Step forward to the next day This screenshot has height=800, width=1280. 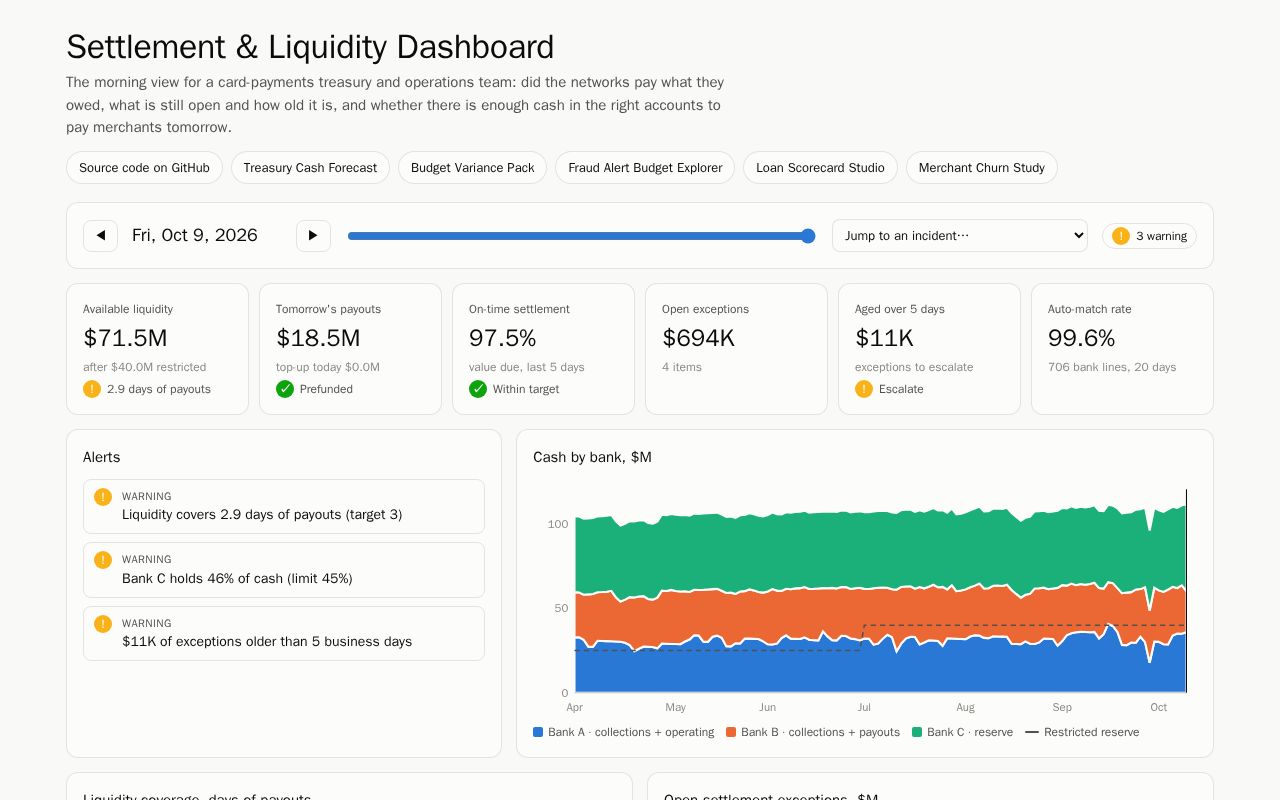click(x=313, y=236)
